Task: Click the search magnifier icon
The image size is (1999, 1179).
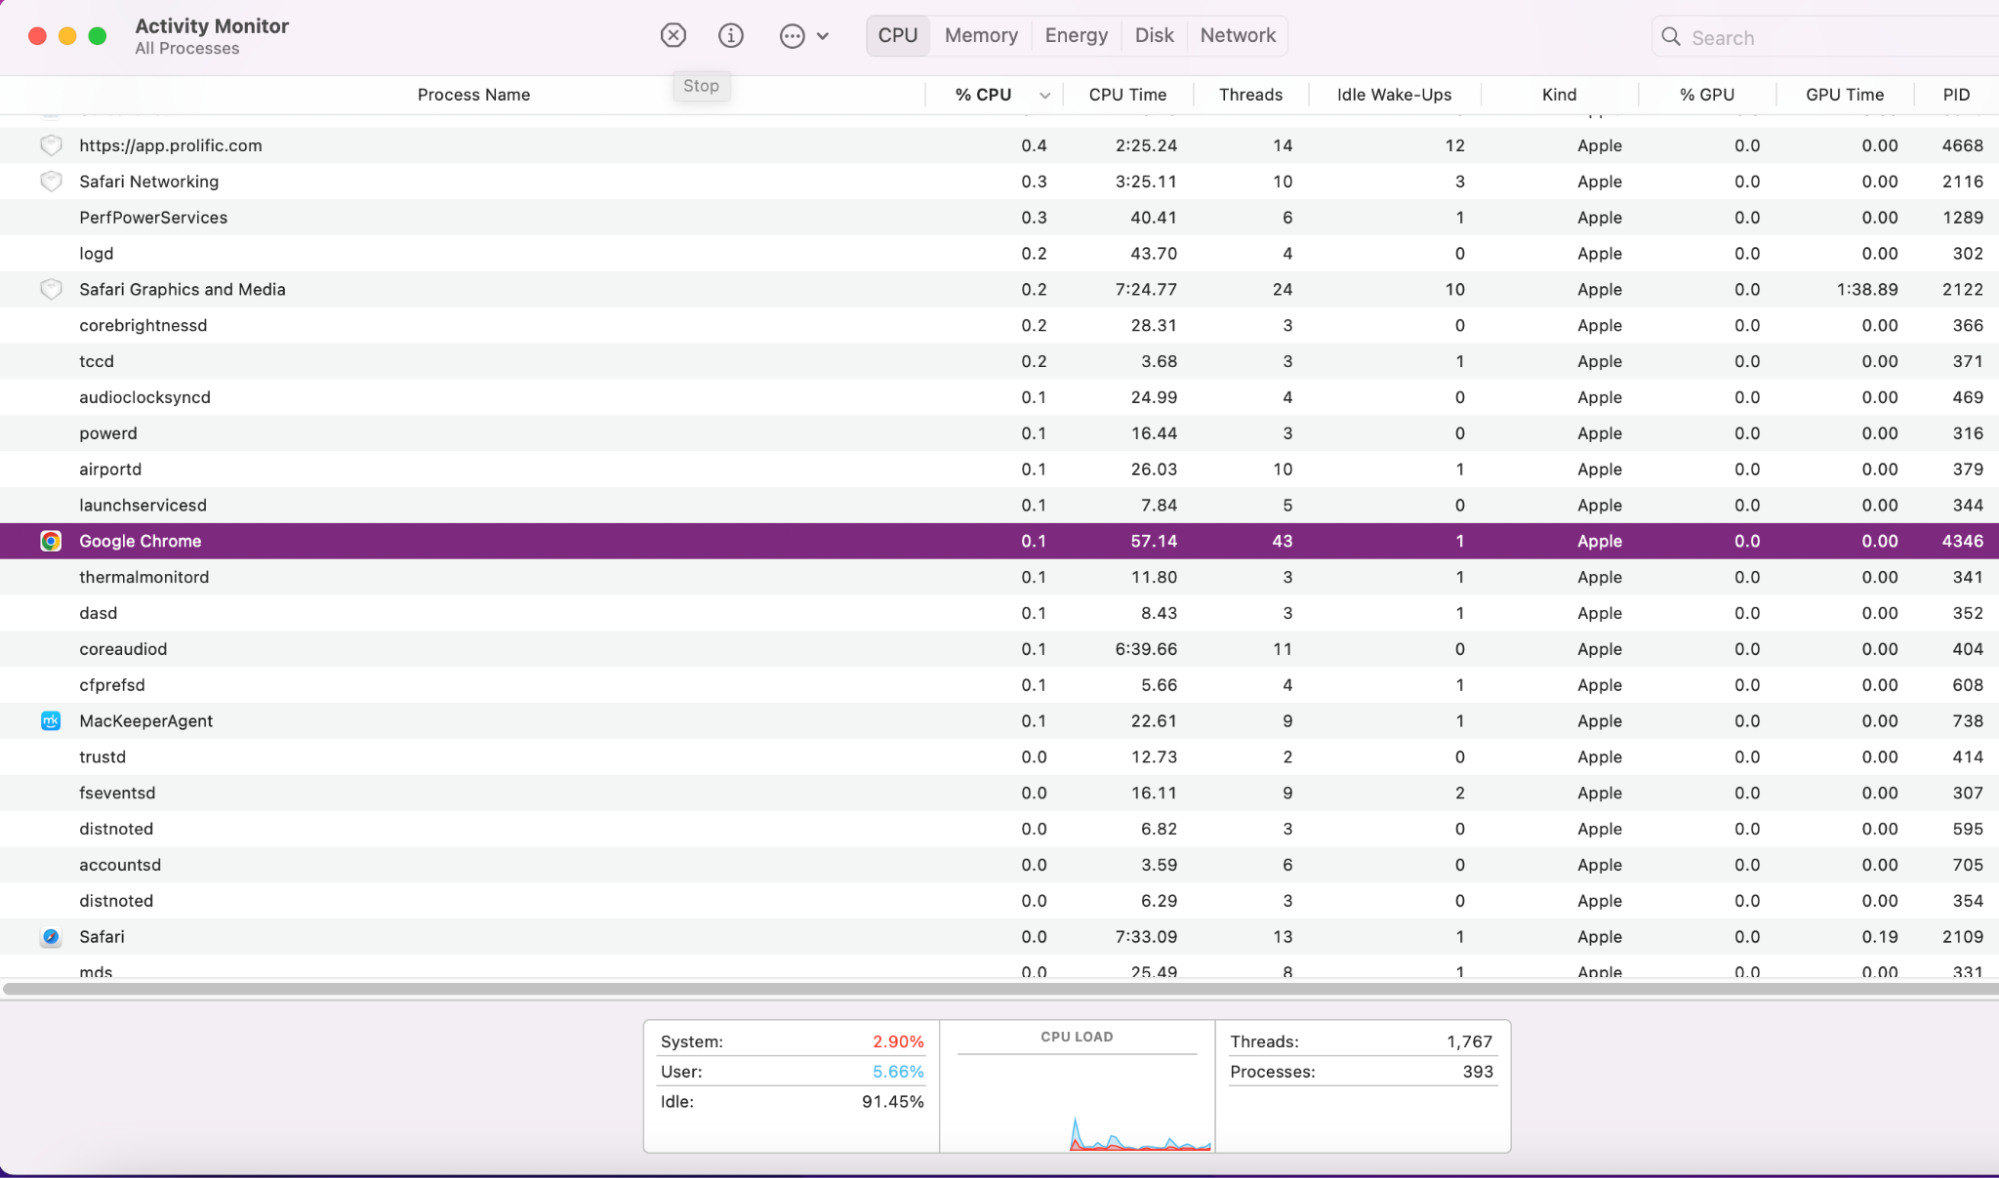Action: coord(1670,37)
